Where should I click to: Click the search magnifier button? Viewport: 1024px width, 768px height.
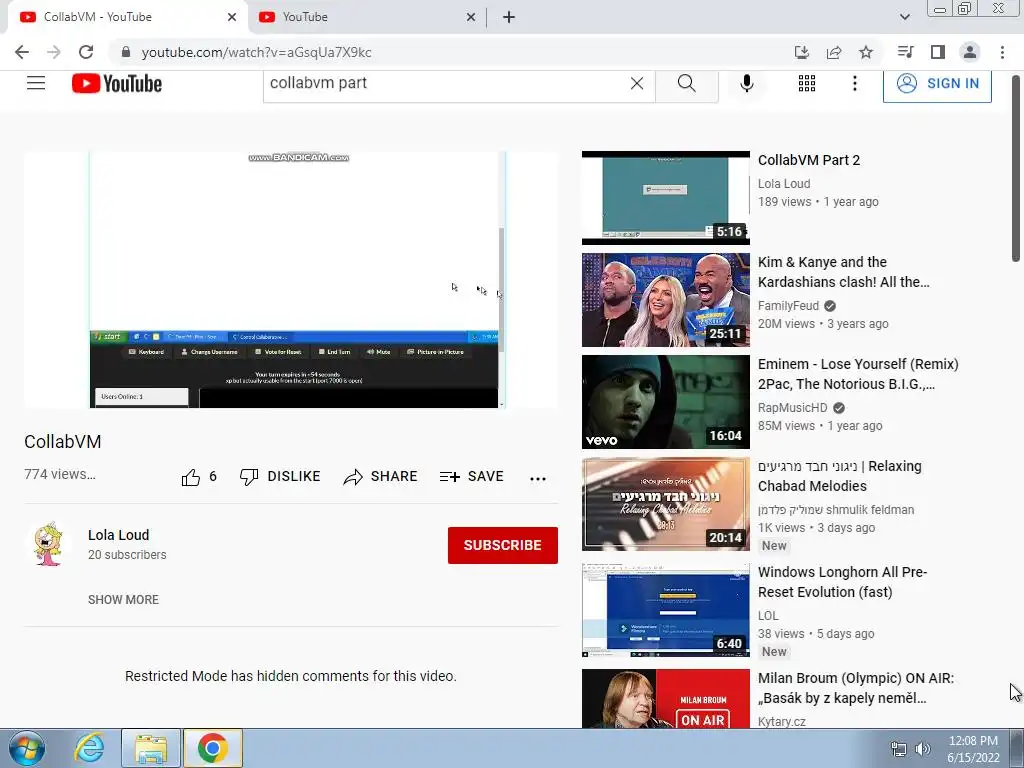point(686,84)
